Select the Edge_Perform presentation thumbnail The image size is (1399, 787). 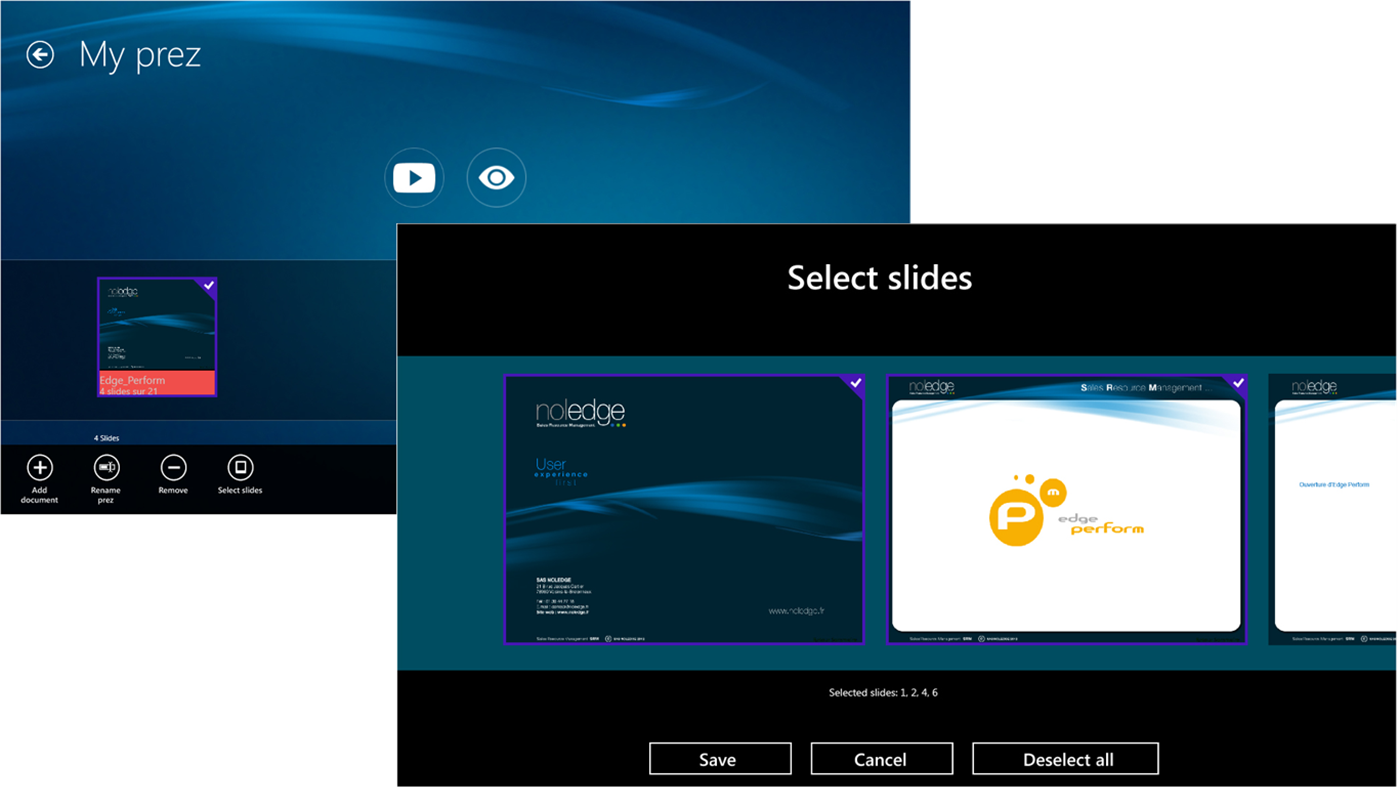point(156,335)
